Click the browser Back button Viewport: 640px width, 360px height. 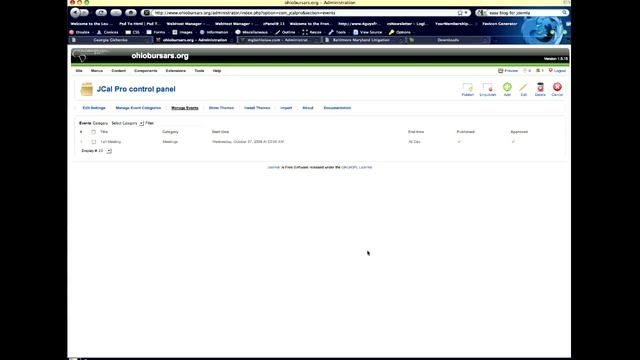pyautogui.click(x=75, y=13)
